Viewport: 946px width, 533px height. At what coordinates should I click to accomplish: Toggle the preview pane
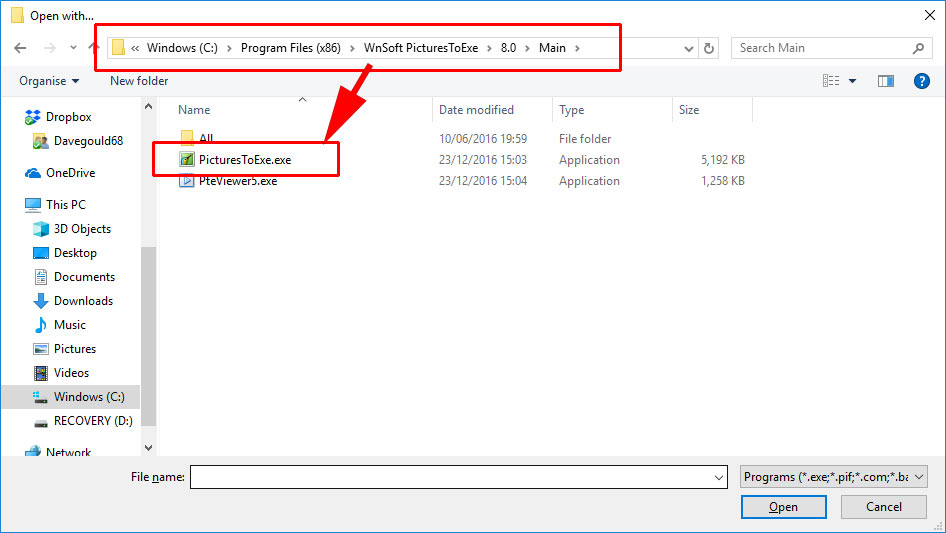coord(886,81)
